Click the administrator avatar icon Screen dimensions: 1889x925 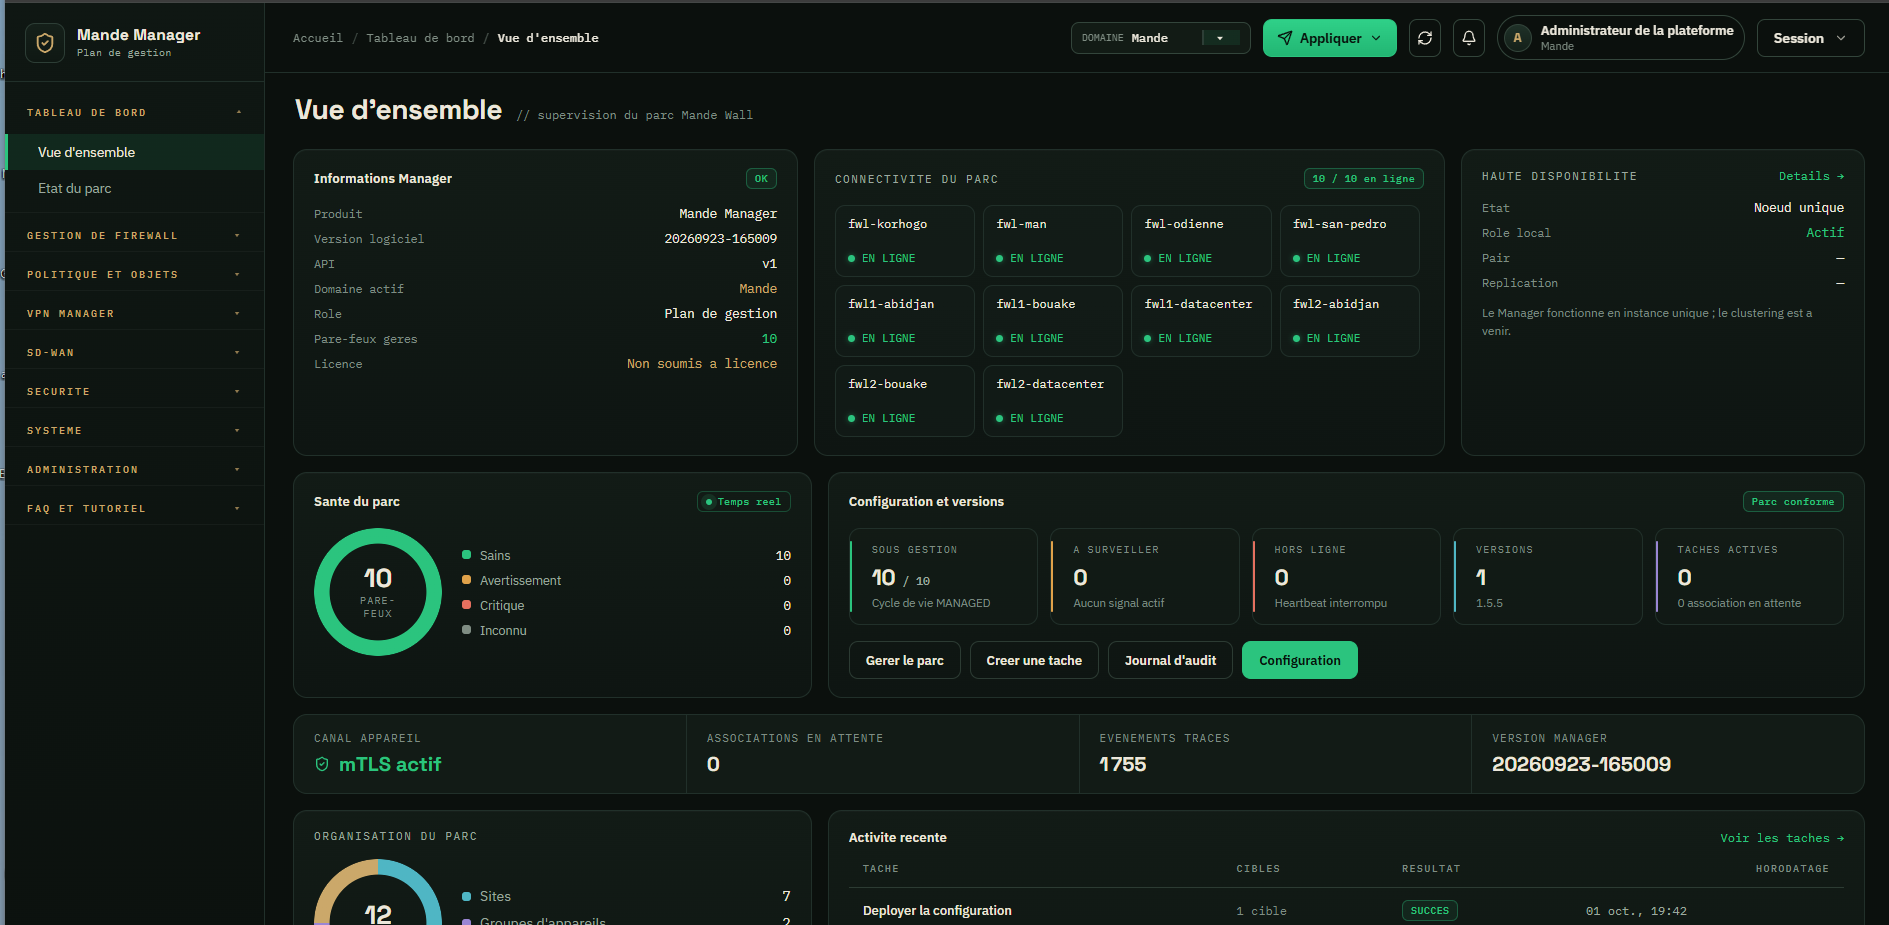coord(1517,38)
